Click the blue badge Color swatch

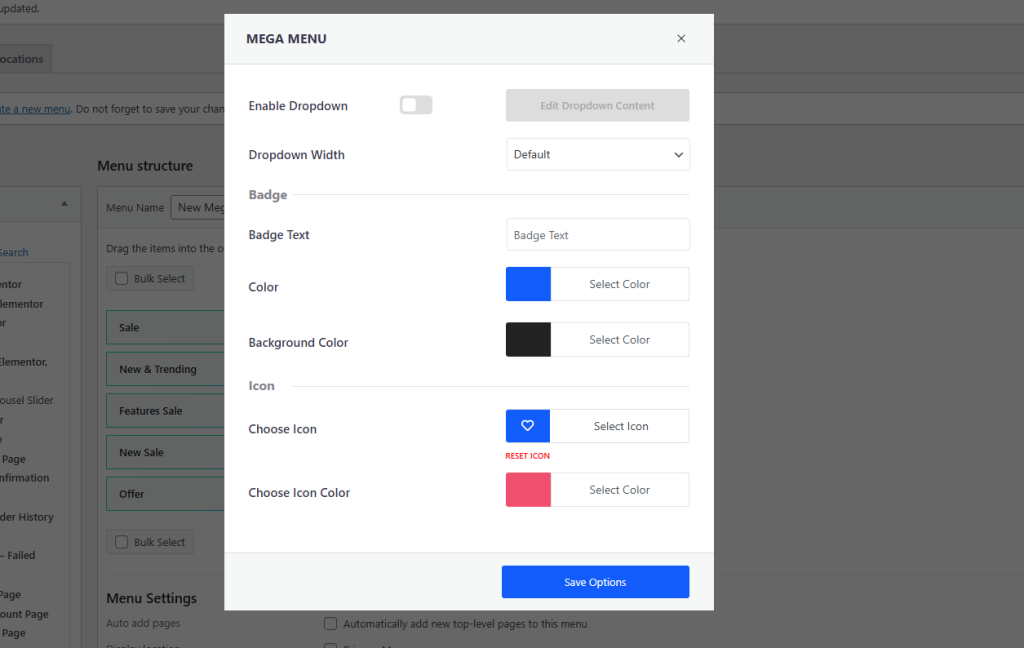[528, 284]
